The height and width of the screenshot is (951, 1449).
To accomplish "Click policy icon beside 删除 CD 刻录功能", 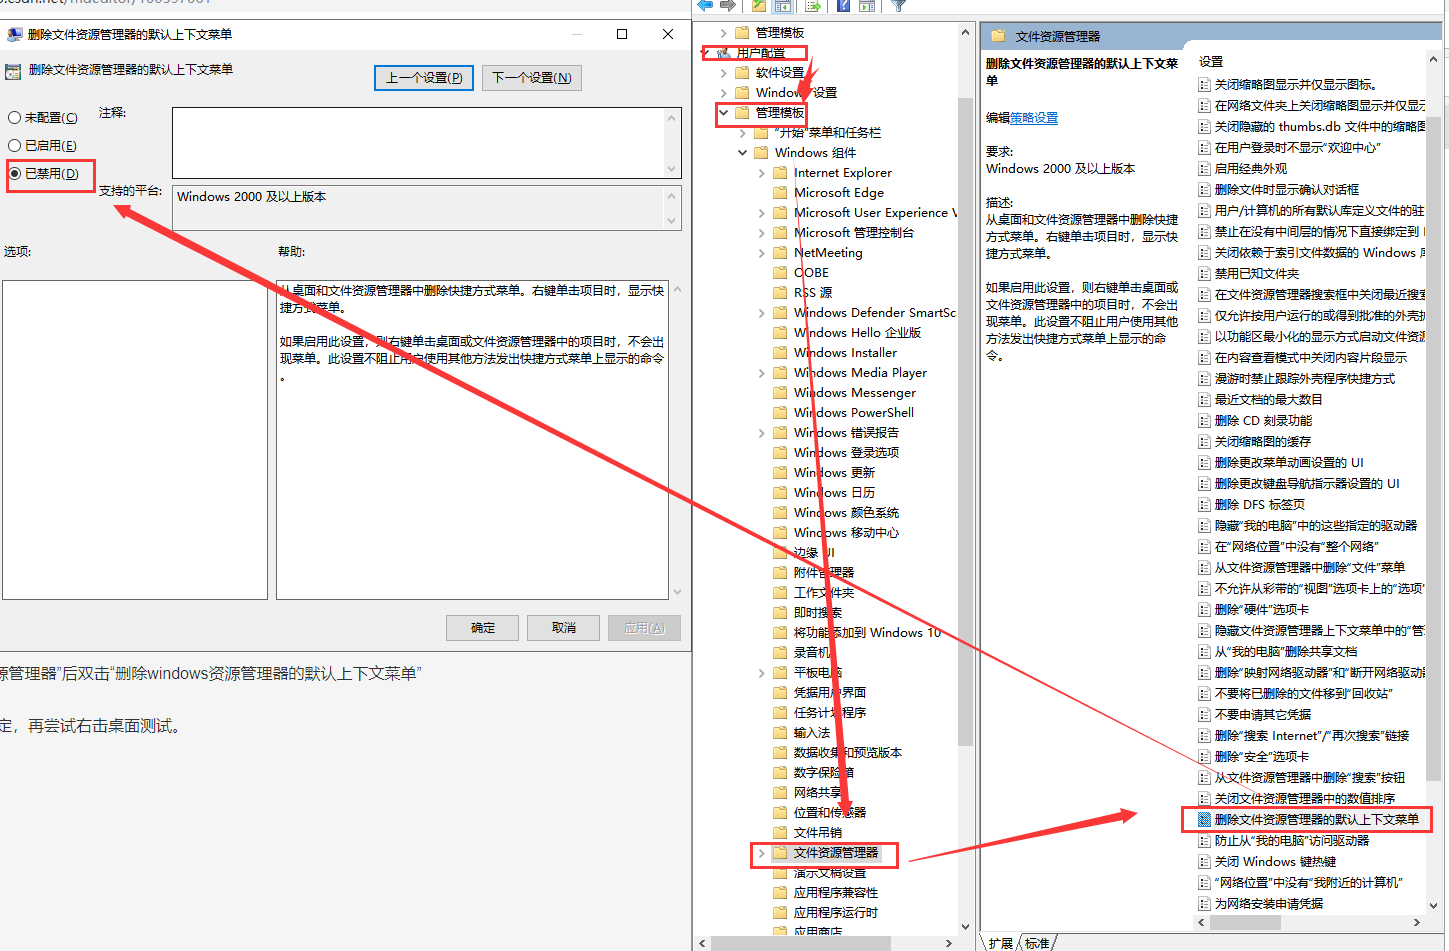I will [x=1205, y=421].
